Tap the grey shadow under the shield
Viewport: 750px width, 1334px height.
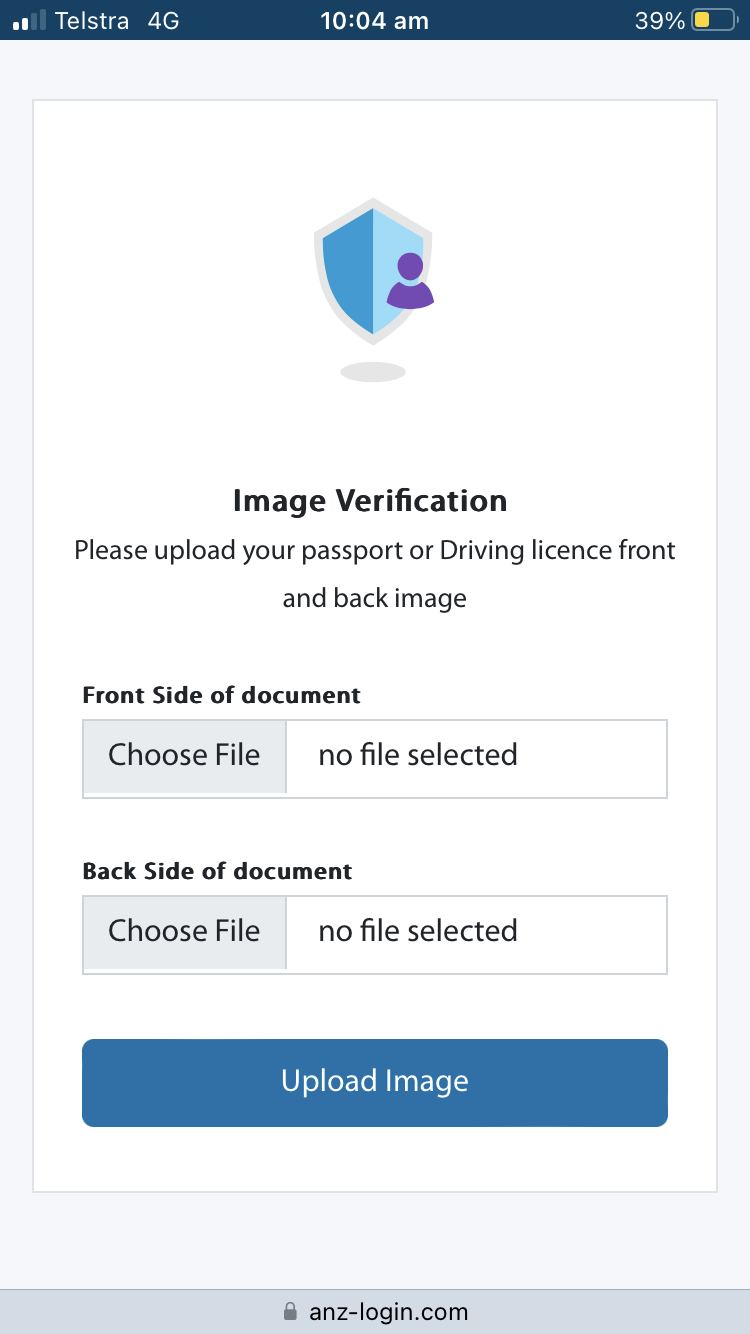373,372
